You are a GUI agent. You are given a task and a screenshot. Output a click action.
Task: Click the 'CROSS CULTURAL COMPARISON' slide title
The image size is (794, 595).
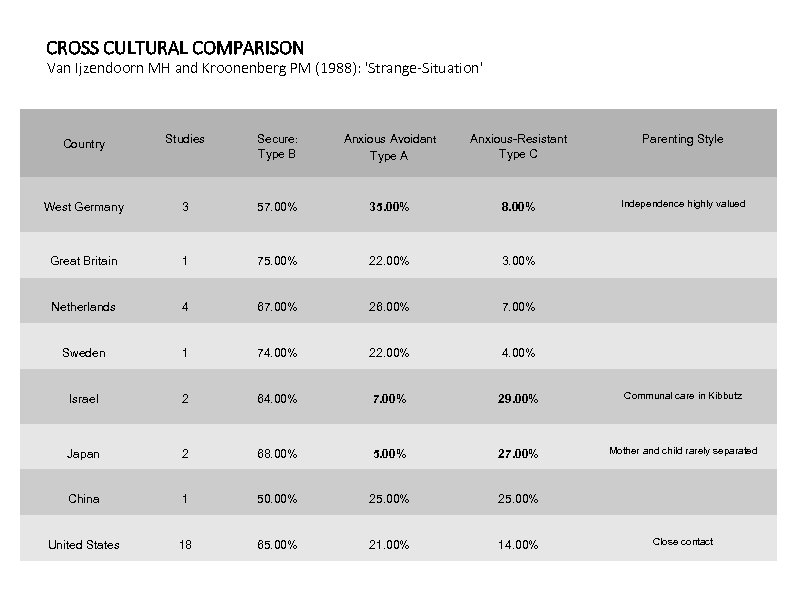click(175, 47)
